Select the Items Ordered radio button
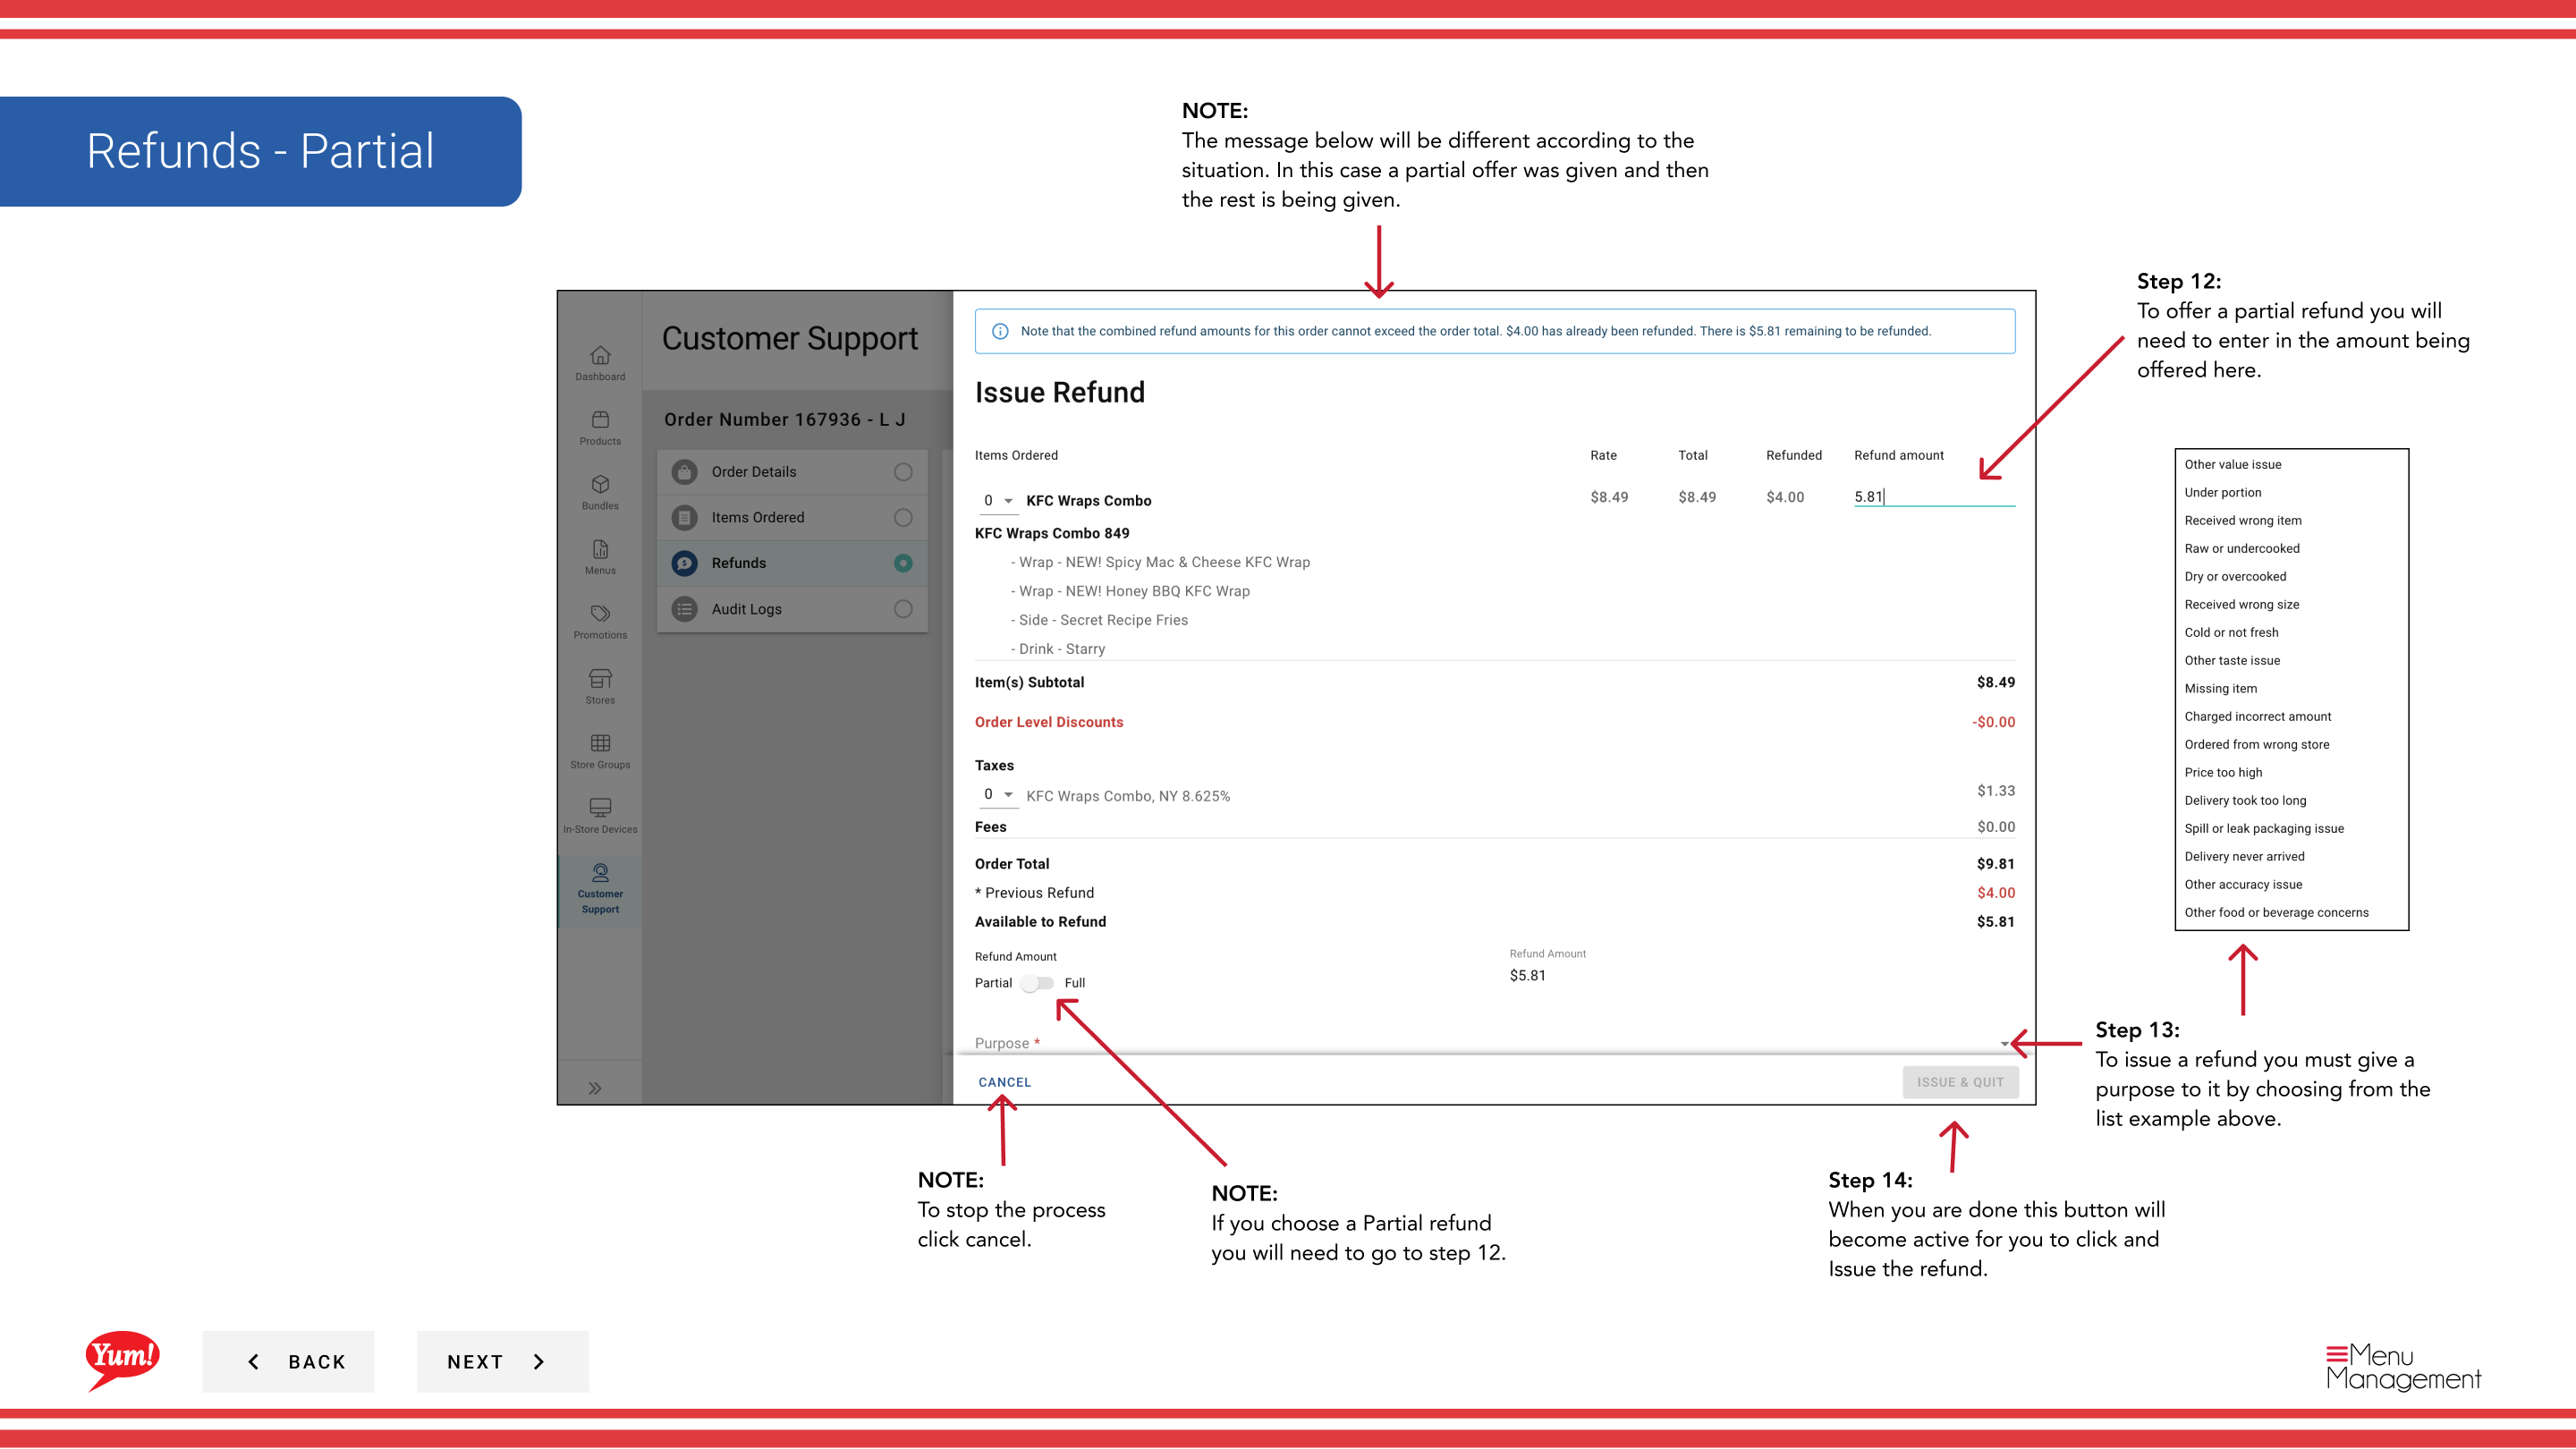Image resolution: width=2576 pixels, height=1449 pixels. click(903, 518)
